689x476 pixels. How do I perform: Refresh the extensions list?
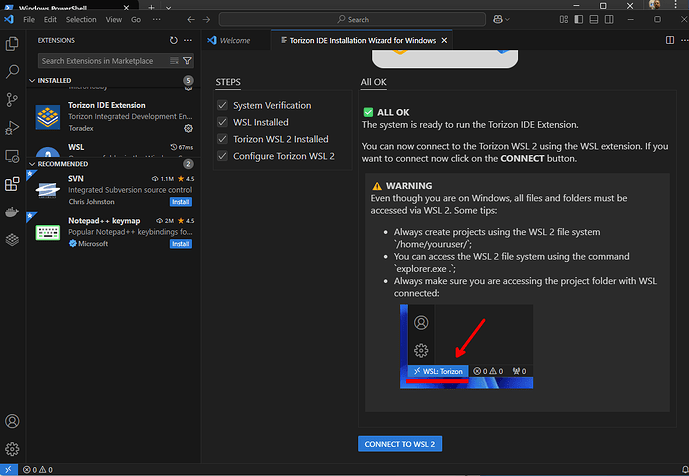pyautogui.click(x=173, y=41)
